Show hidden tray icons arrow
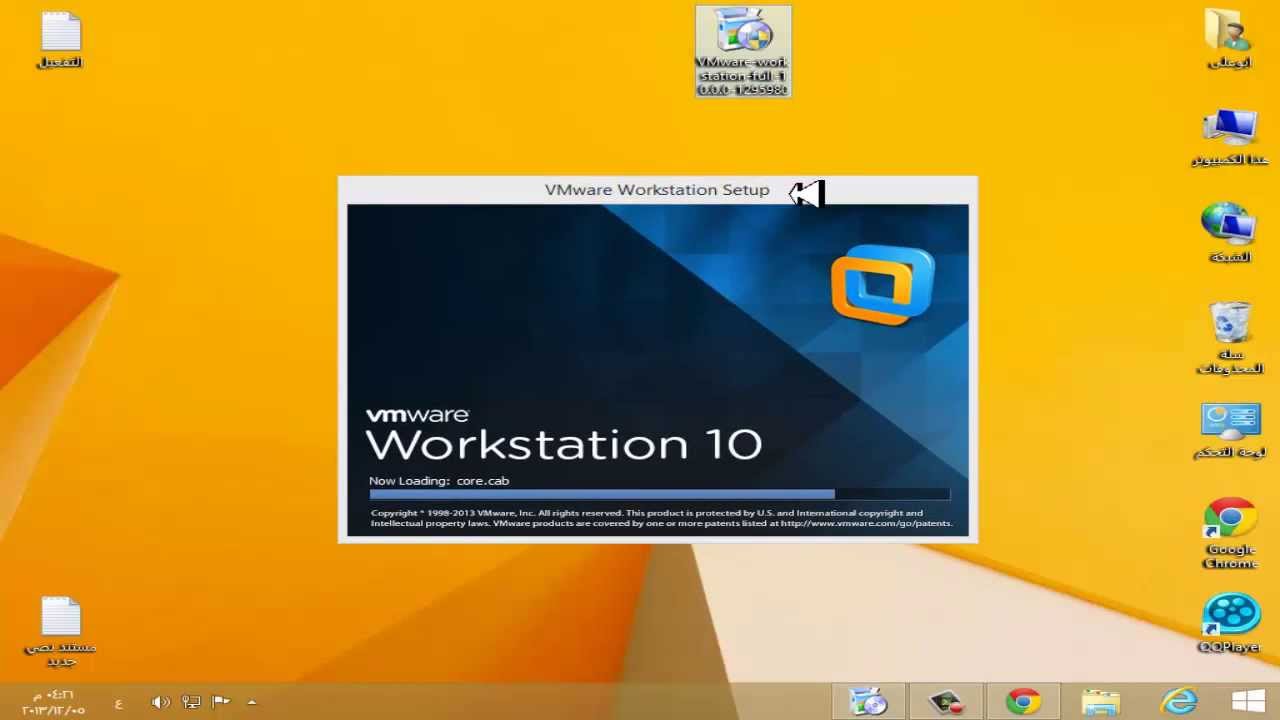This screenshot has height=720, width=1280. tap(252, 702)
